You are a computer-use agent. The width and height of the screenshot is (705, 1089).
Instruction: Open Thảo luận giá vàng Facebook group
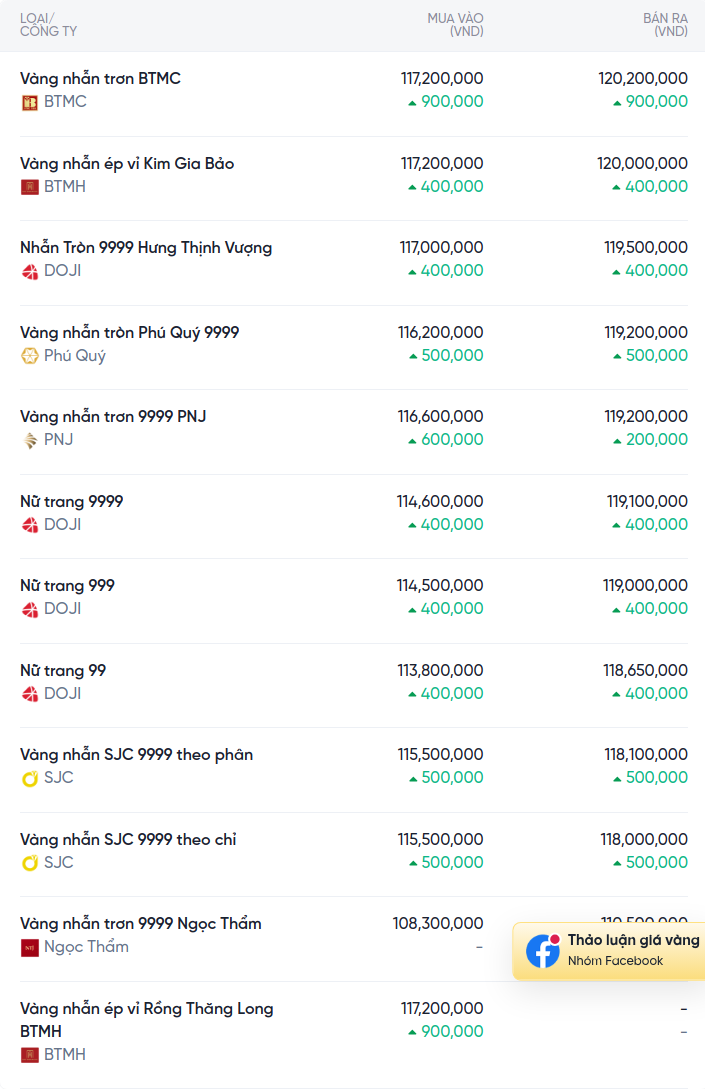click(x=633, y=941)
